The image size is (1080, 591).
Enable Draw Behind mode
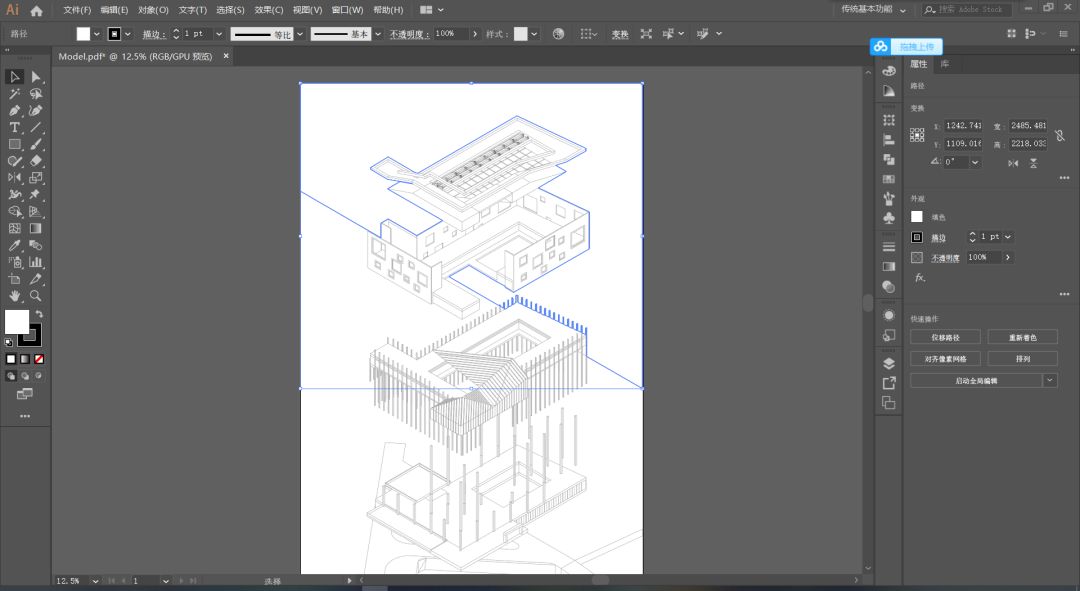coord(25,376)
